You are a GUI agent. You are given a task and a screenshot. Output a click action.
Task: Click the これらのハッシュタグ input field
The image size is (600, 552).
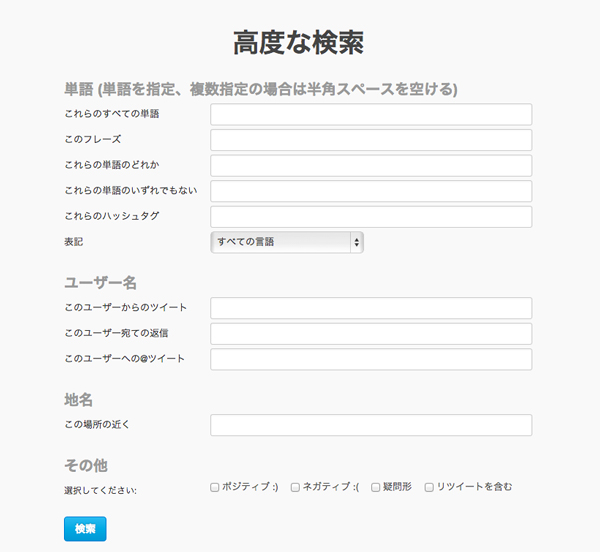point(370,216)
